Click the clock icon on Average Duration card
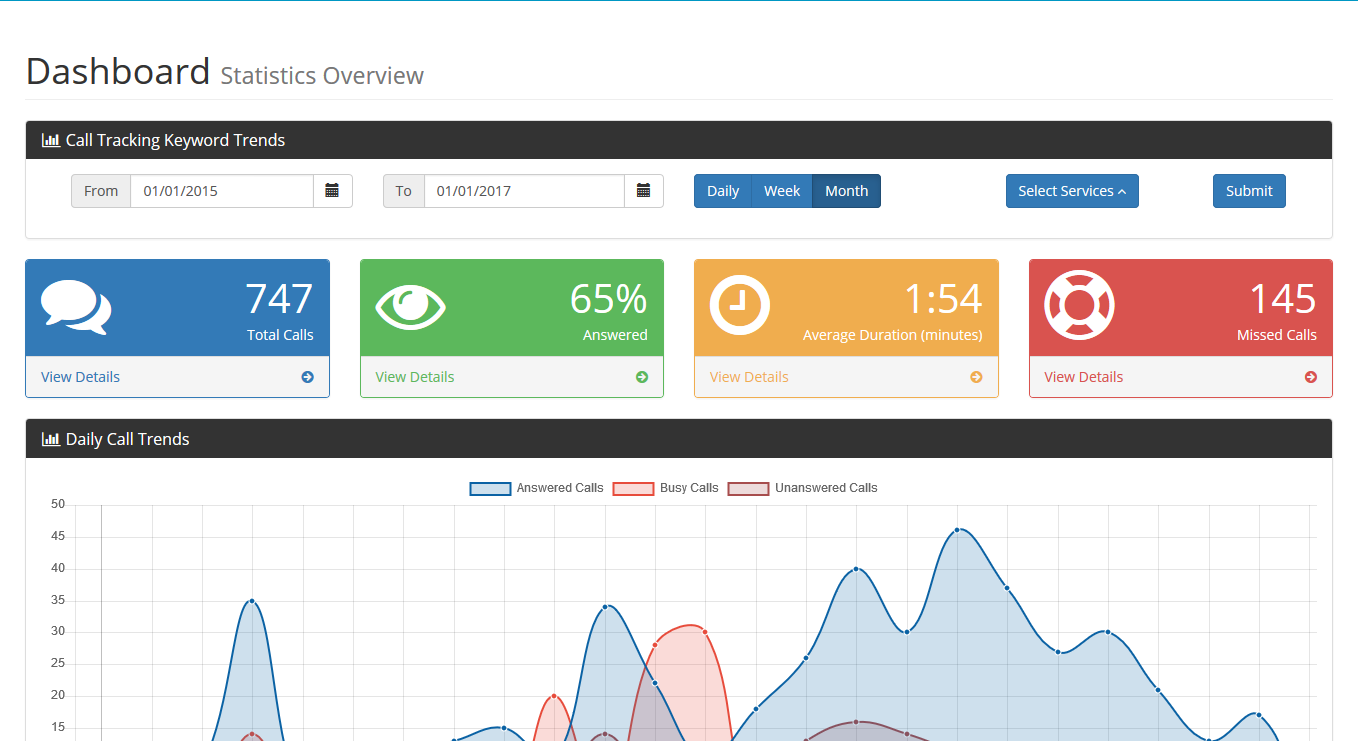This screenshot has height=741, width=1358. (x=740, y=304)
